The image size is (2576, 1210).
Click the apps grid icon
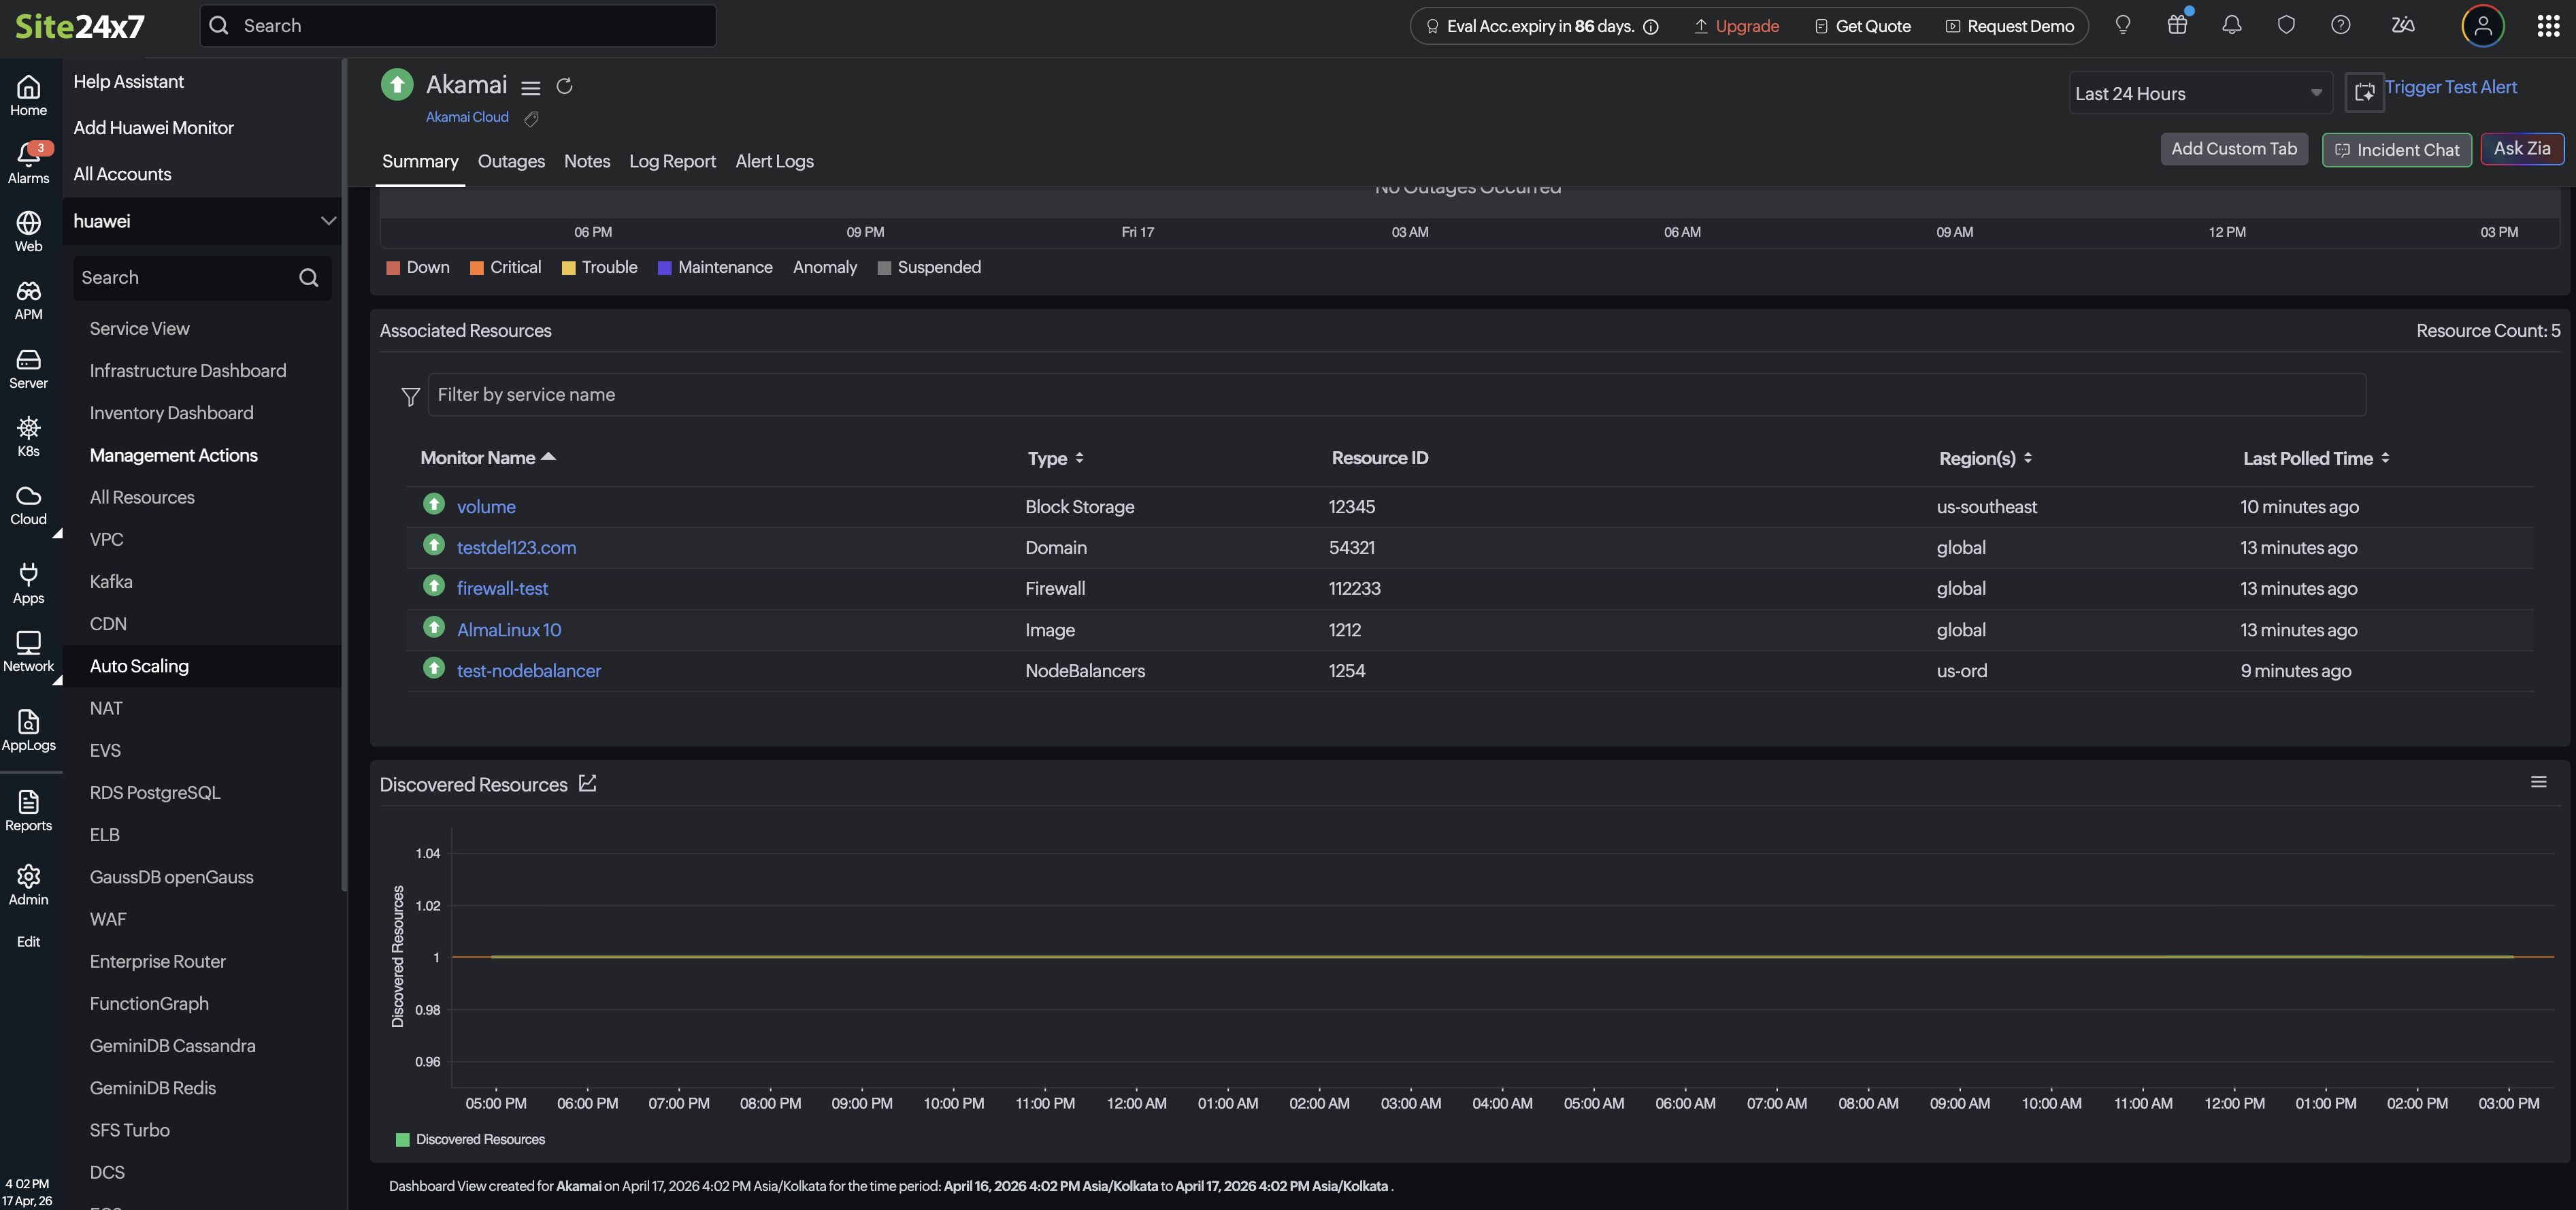[2547, 26]
